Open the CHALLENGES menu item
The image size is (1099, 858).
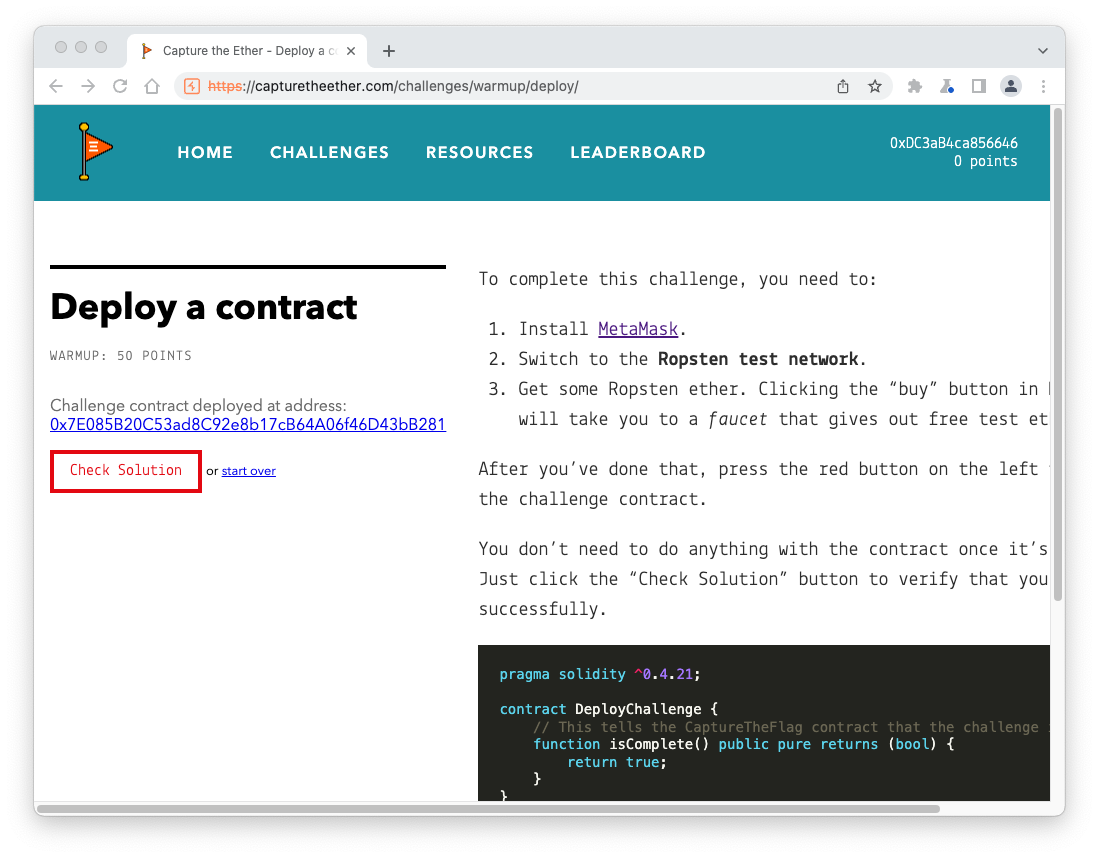point(329,152)
